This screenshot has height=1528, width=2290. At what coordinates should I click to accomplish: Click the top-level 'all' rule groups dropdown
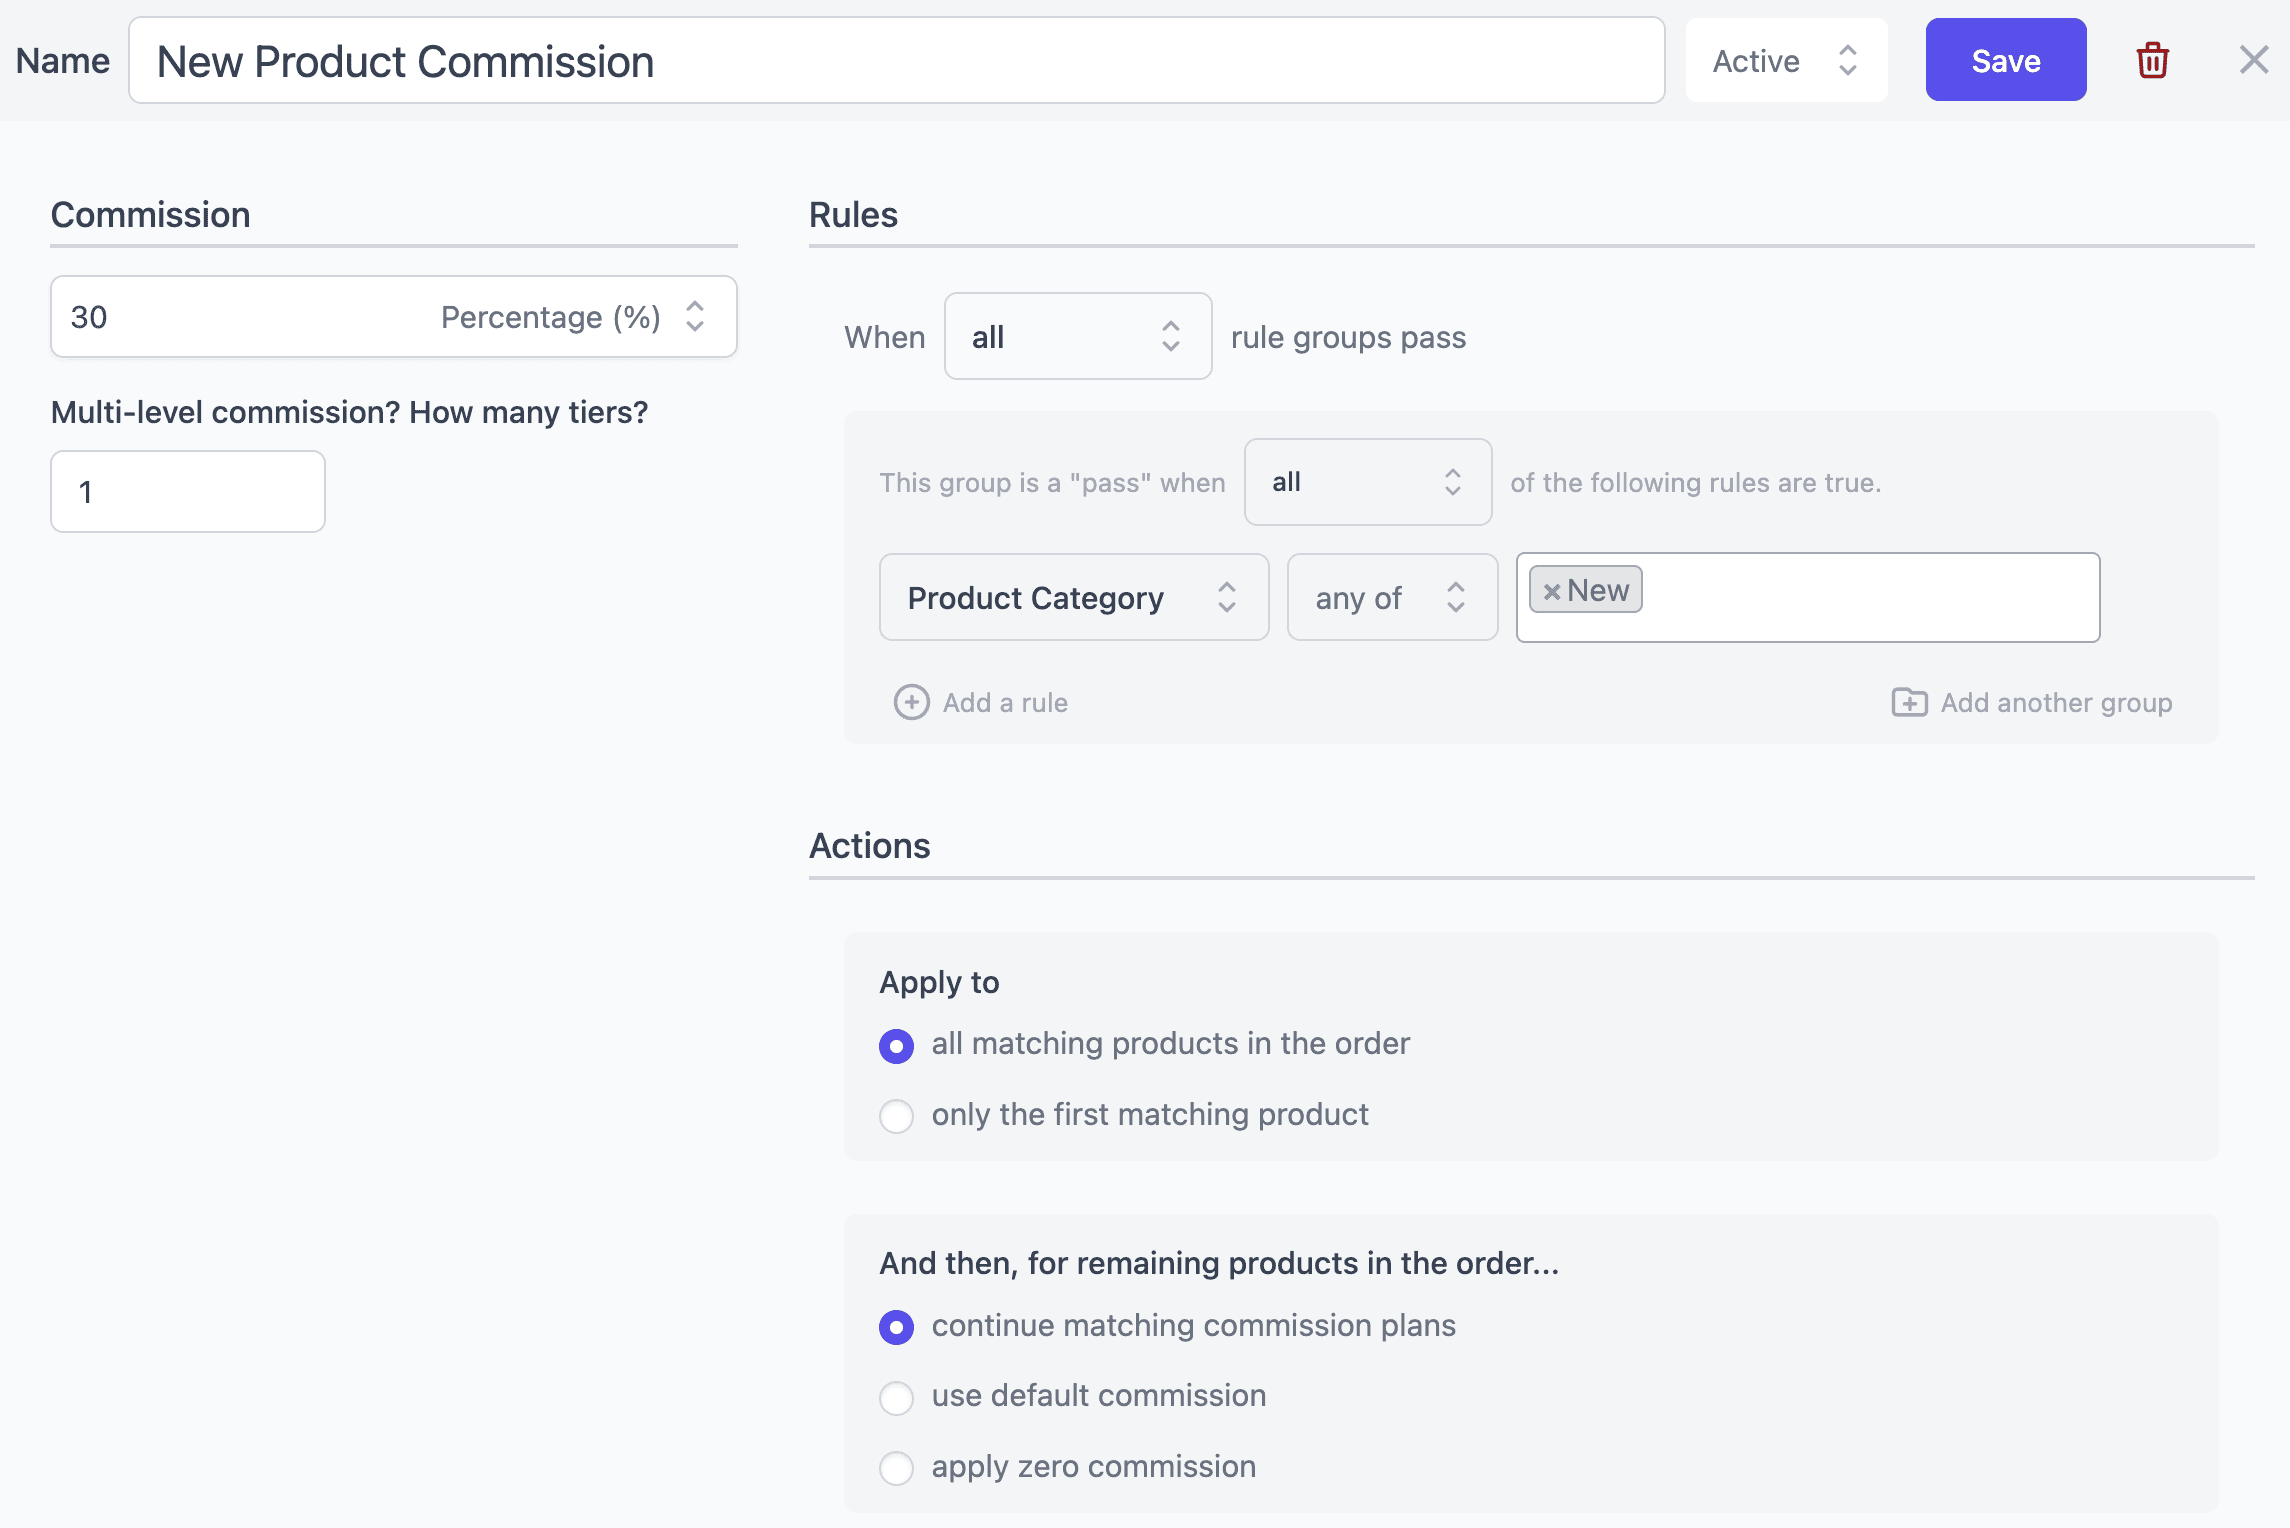[x=1073, y=334]
